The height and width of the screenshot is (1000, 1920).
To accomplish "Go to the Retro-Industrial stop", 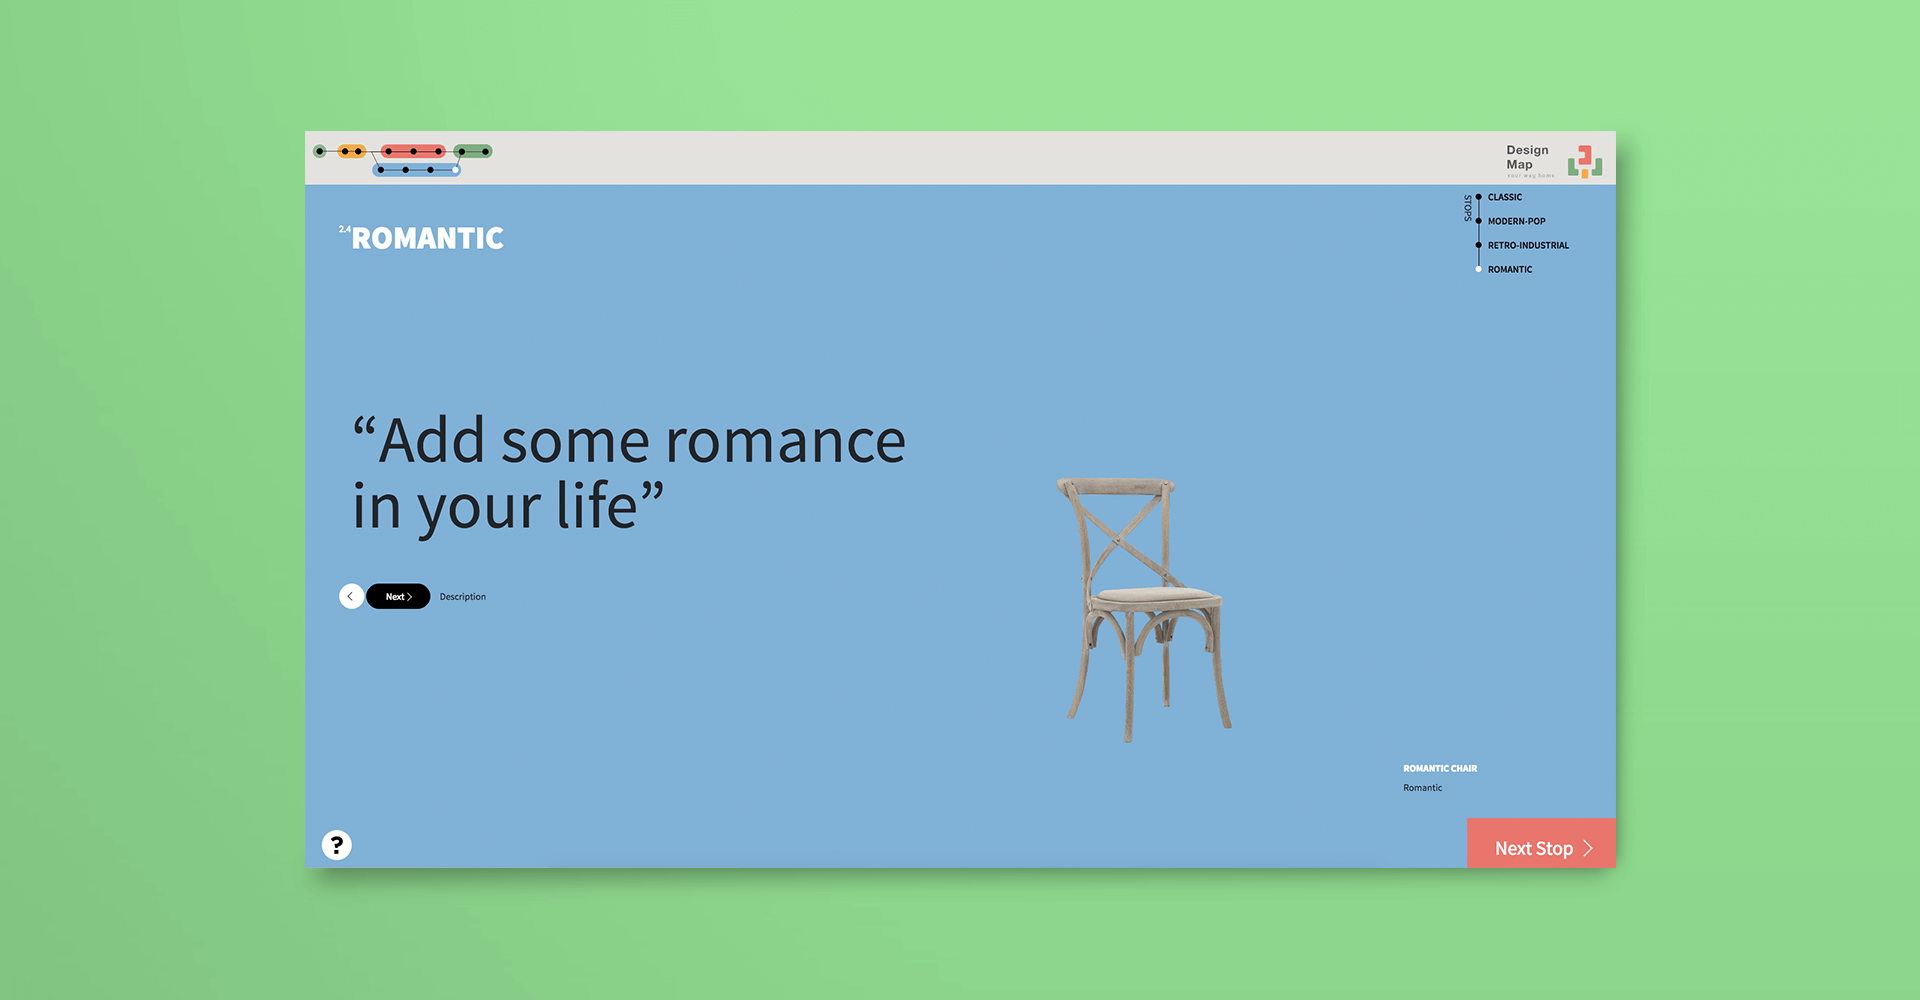I will tap(1527, 245).
